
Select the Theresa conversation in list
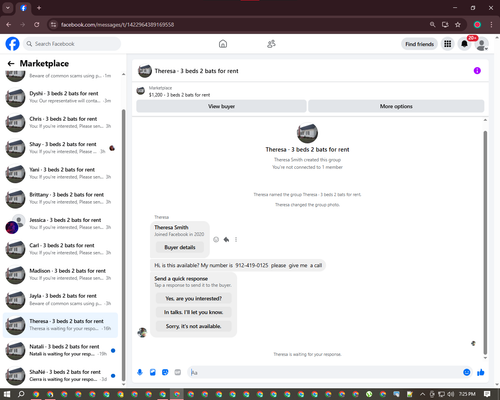point(60,325)
